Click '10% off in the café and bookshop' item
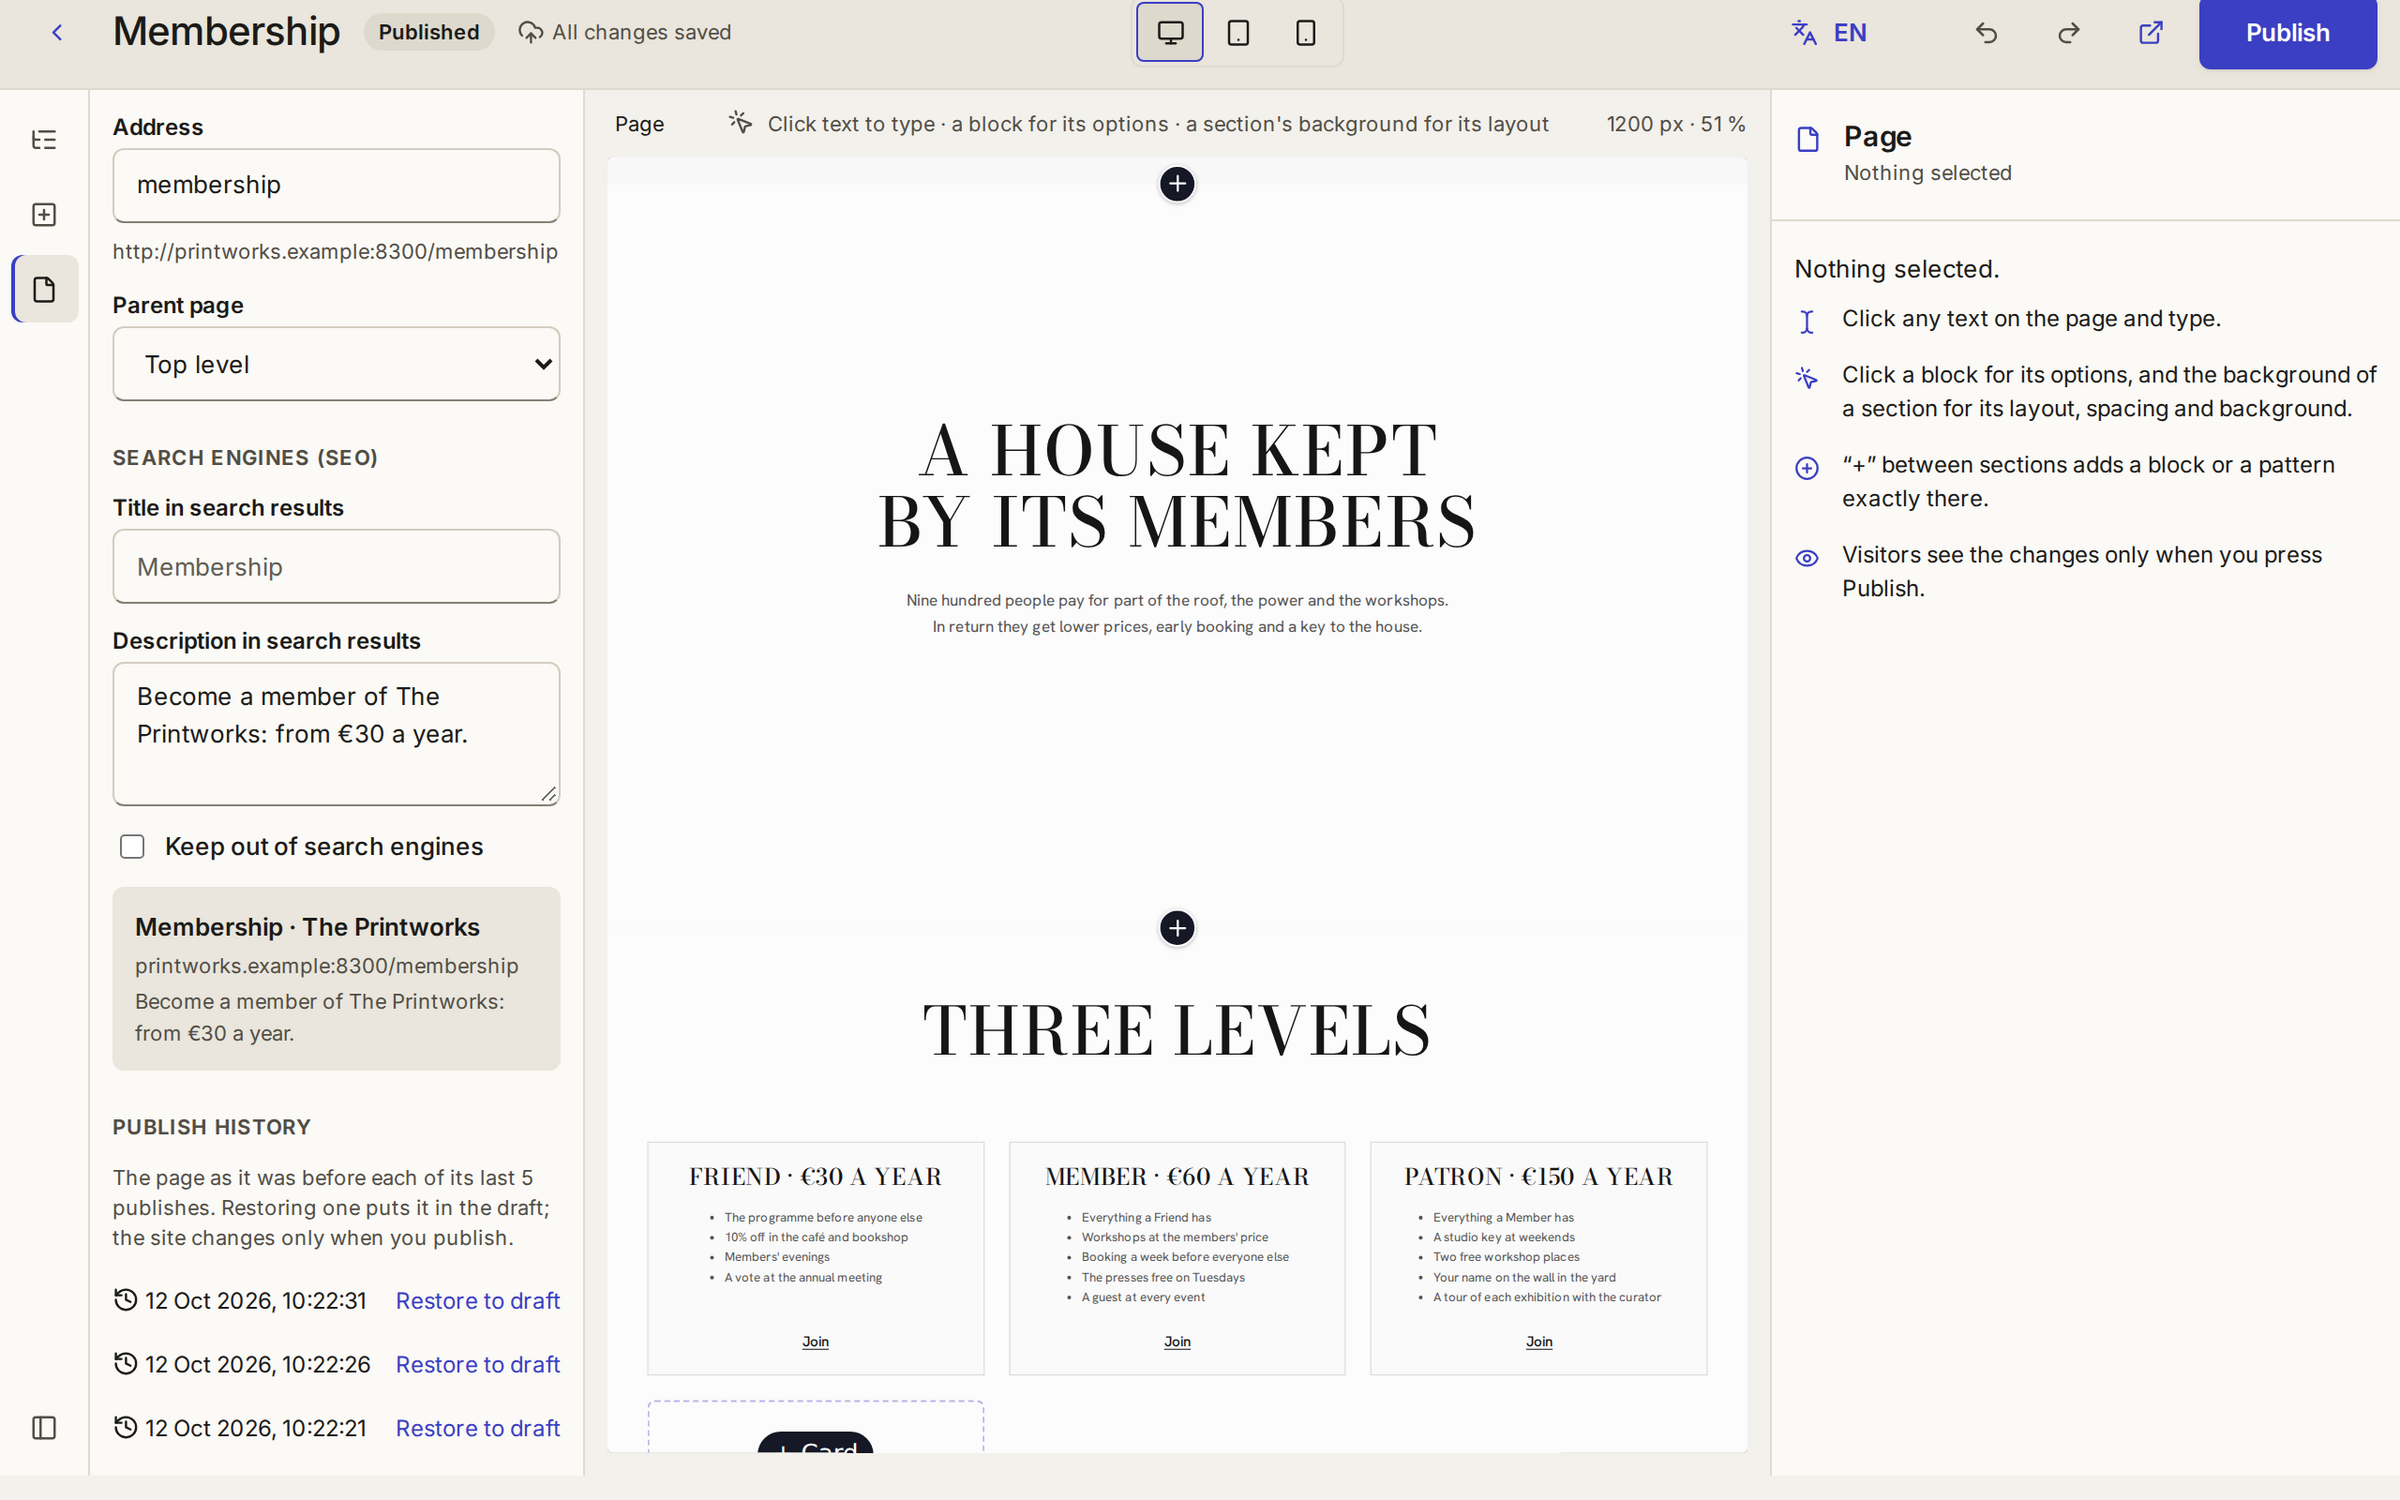 point(816,1237)
